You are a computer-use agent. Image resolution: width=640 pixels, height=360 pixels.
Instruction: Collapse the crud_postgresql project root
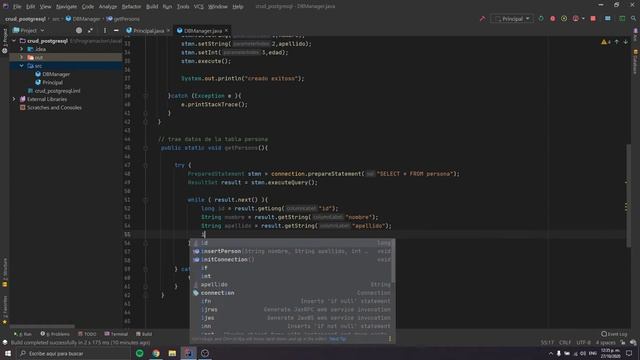14,41
